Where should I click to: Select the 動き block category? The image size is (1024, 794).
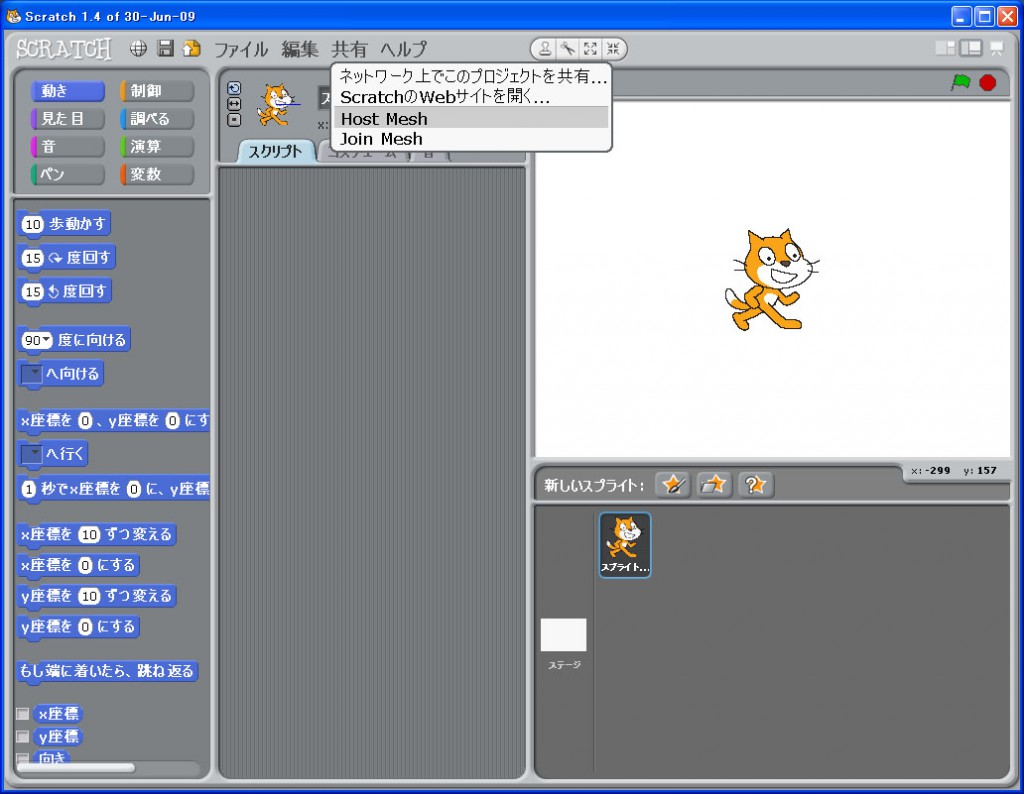pyautogui.click(x=67, y=91)
